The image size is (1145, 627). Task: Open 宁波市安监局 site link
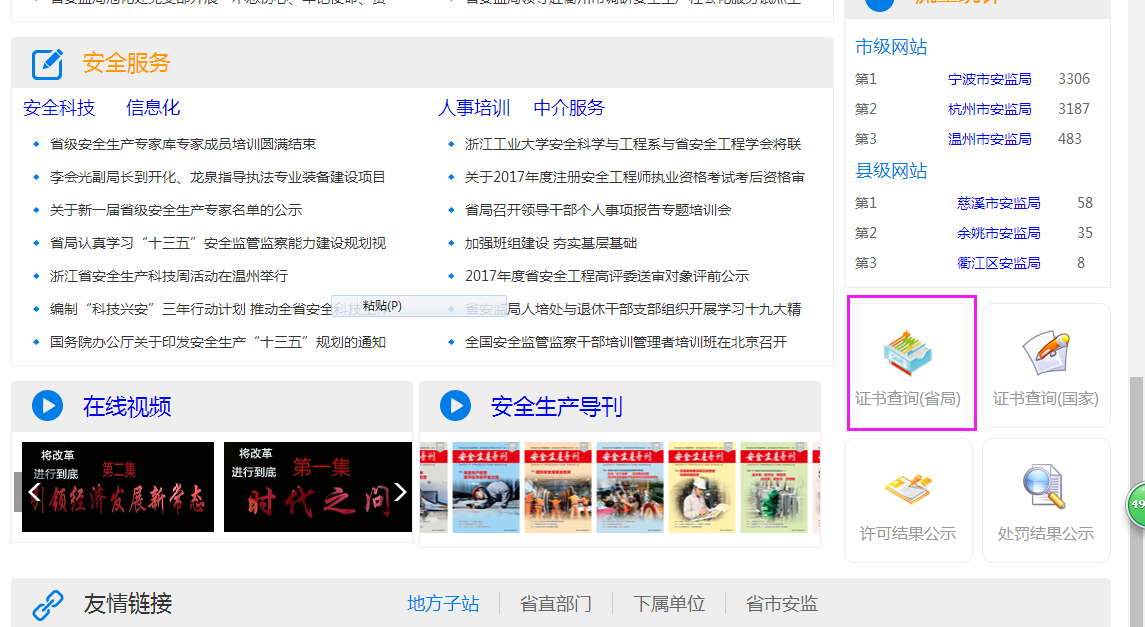click(x=989, y=79)
